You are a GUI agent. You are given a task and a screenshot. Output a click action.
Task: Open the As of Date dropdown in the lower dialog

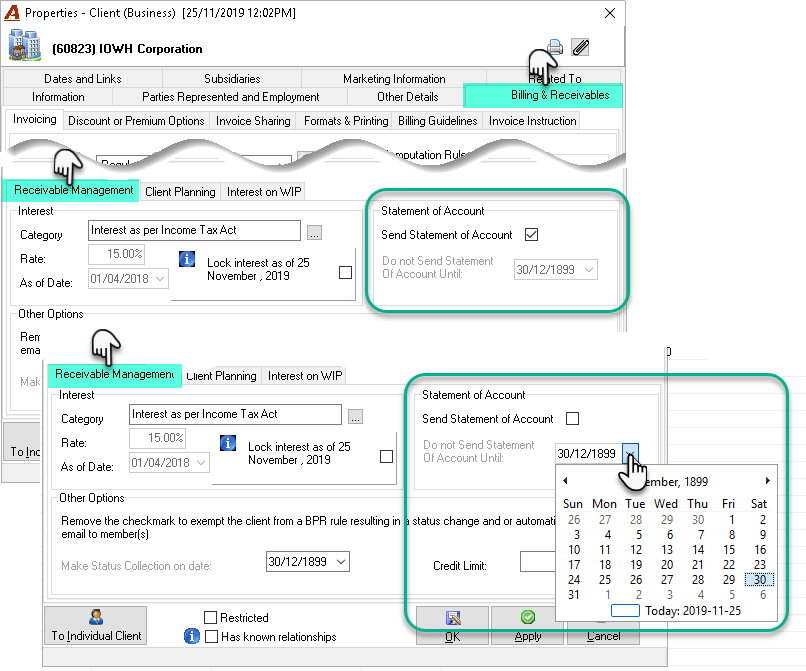201,463
